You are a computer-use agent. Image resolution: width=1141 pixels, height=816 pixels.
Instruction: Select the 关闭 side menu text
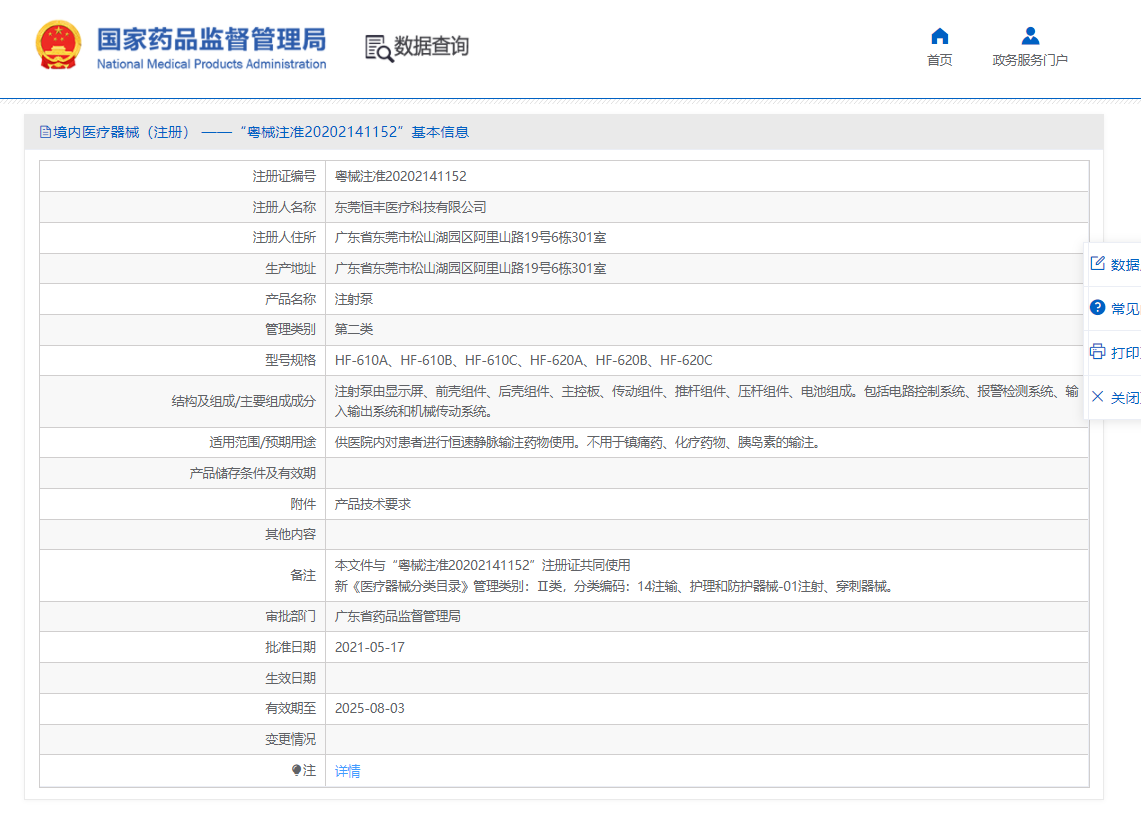[1125, 397]
